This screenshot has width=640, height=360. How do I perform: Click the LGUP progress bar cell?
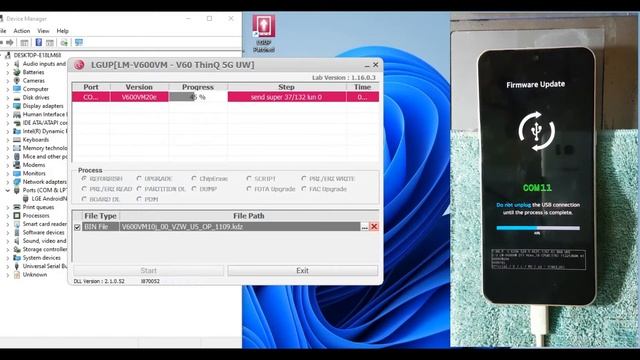click(198, 97)
